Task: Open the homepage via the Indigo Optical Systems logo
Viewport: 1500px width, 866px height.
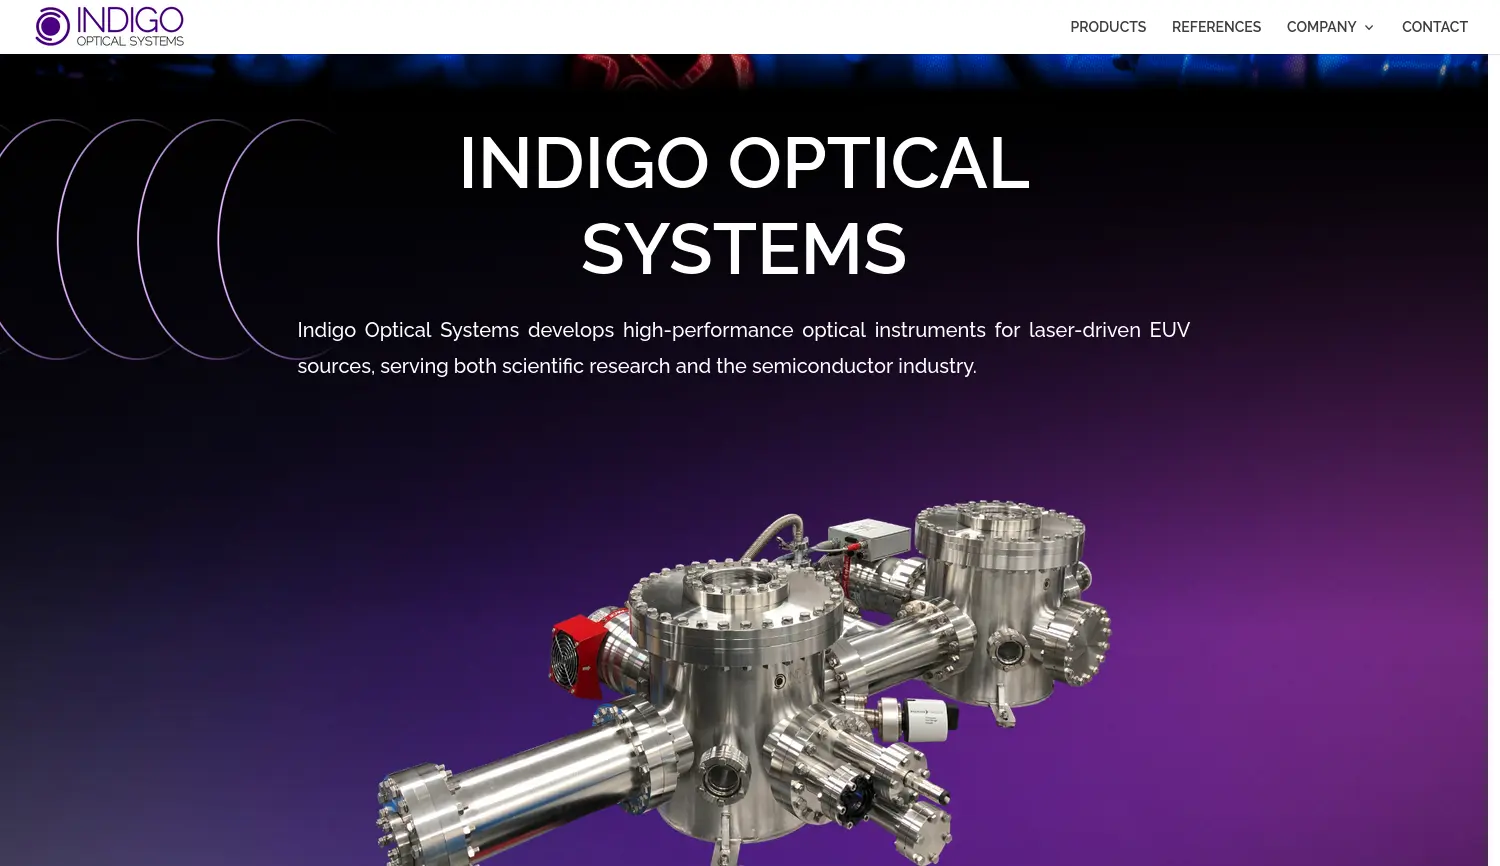Action: (x=109, y=26)
